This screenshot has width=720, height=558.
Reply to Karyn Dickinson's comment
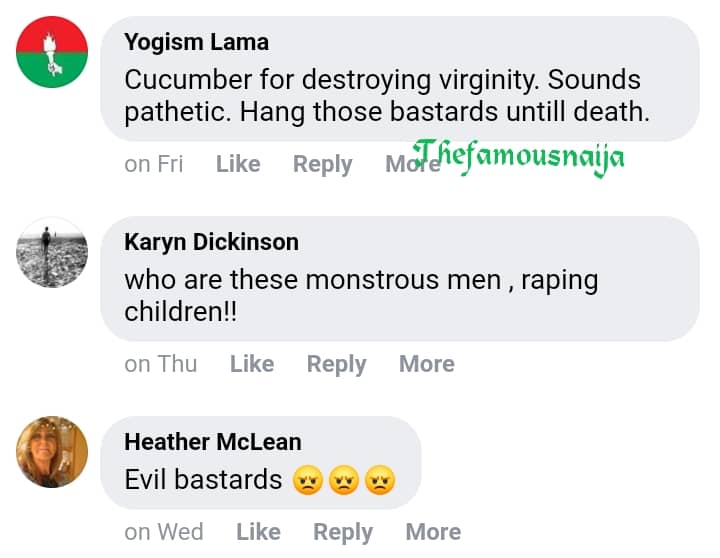pyautogui.click(x=336, y=364)
